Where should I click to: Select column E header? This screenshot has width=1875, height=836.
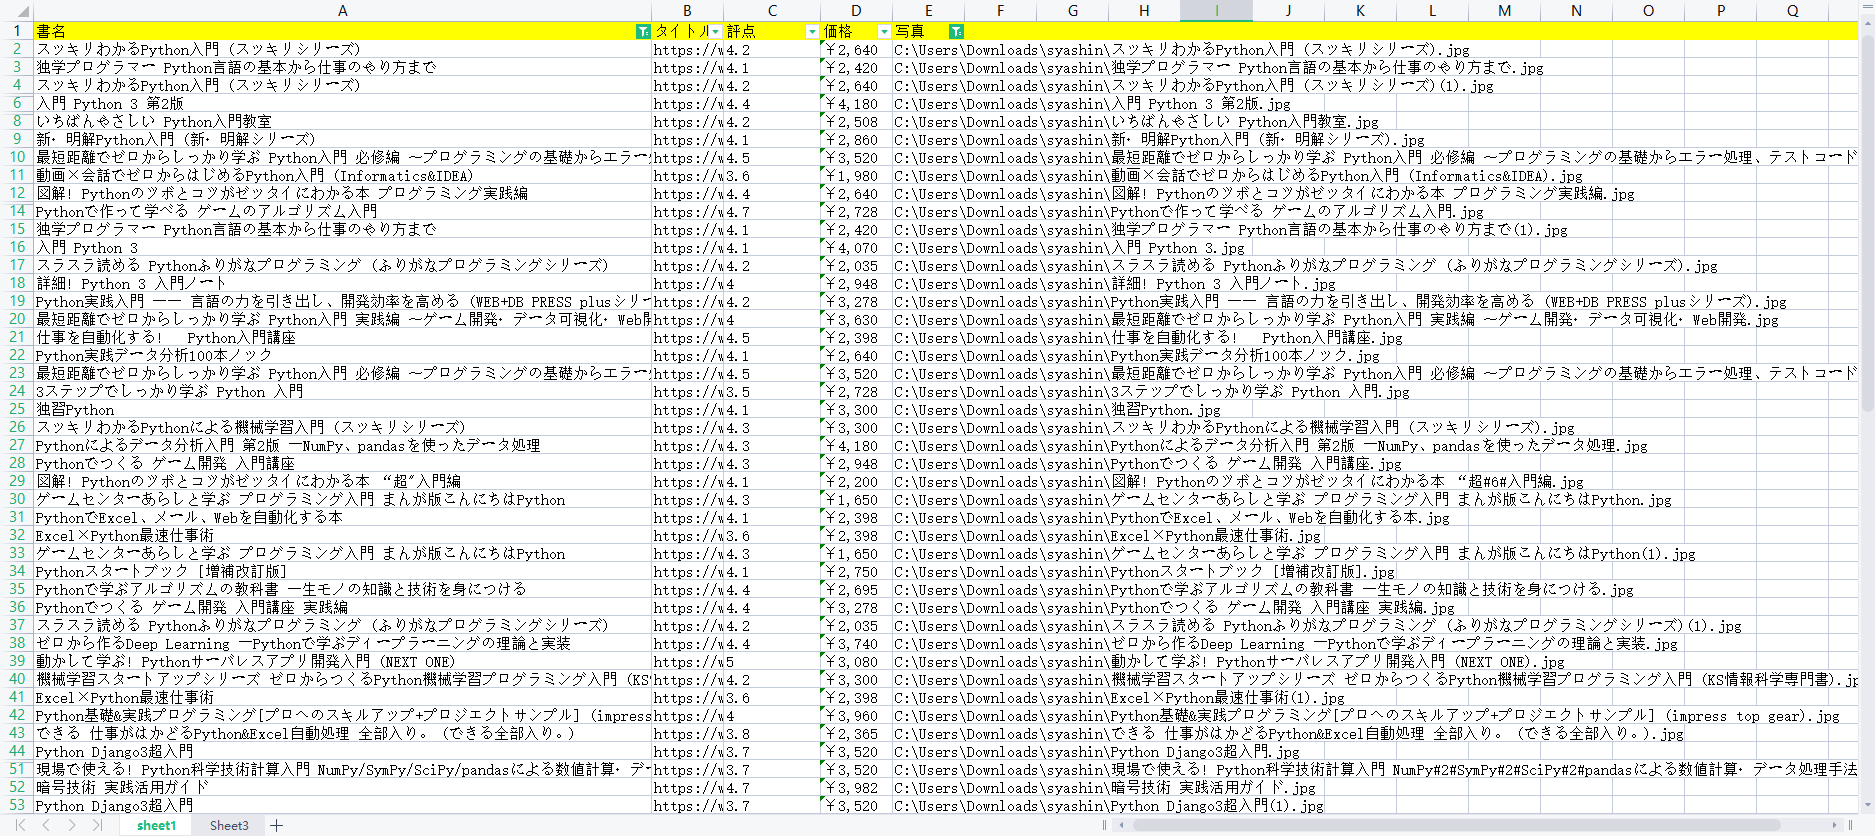928,11
